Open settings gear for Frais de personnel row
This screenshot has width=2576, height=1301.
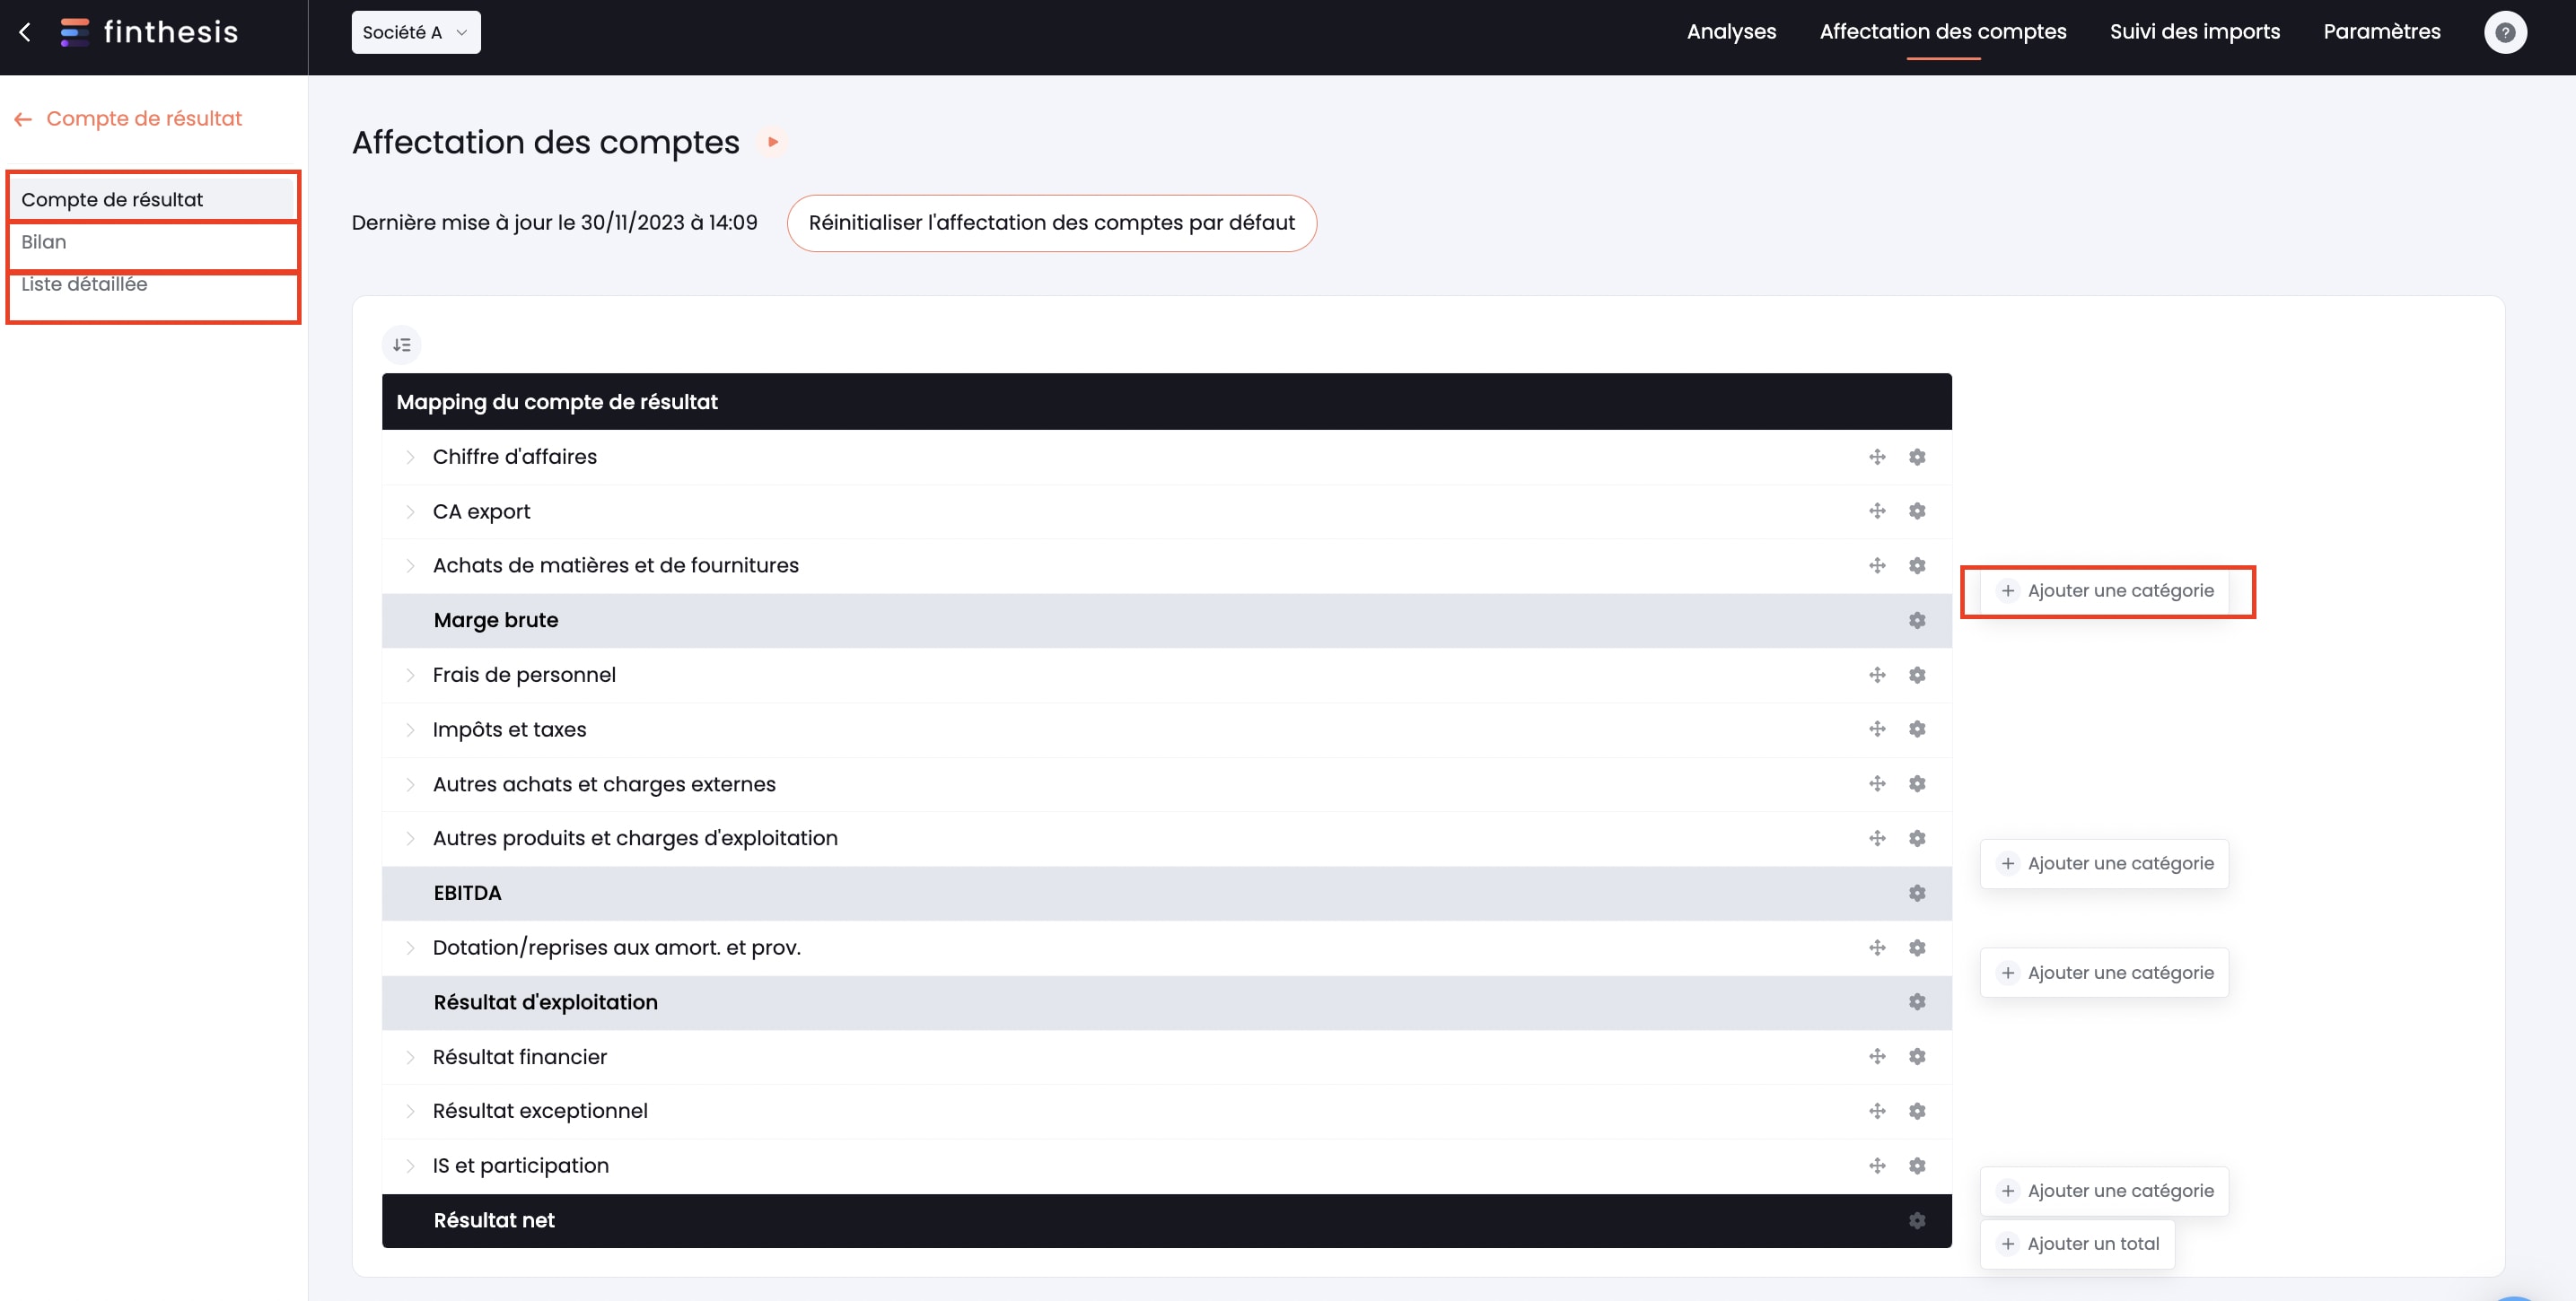1917,675
